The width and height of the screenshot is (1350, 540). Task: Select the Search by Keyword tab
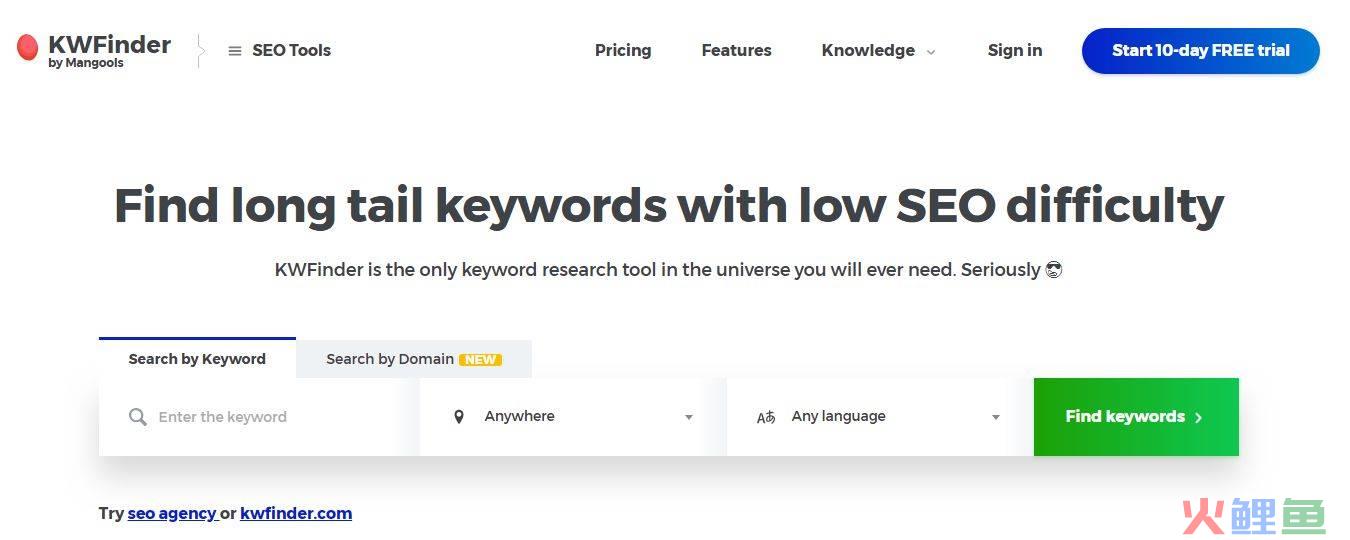click(x=197, y=358)
